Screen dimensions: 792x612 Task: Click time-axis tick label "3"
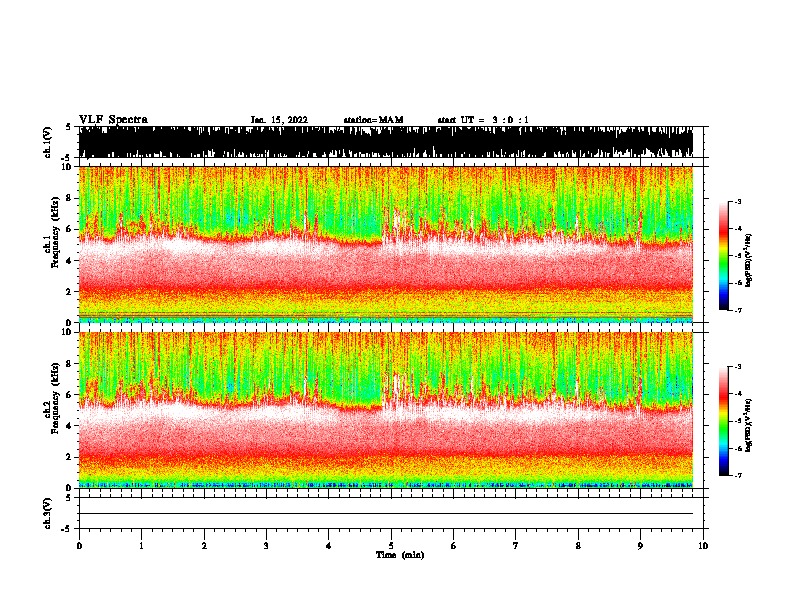pos(266,546)
